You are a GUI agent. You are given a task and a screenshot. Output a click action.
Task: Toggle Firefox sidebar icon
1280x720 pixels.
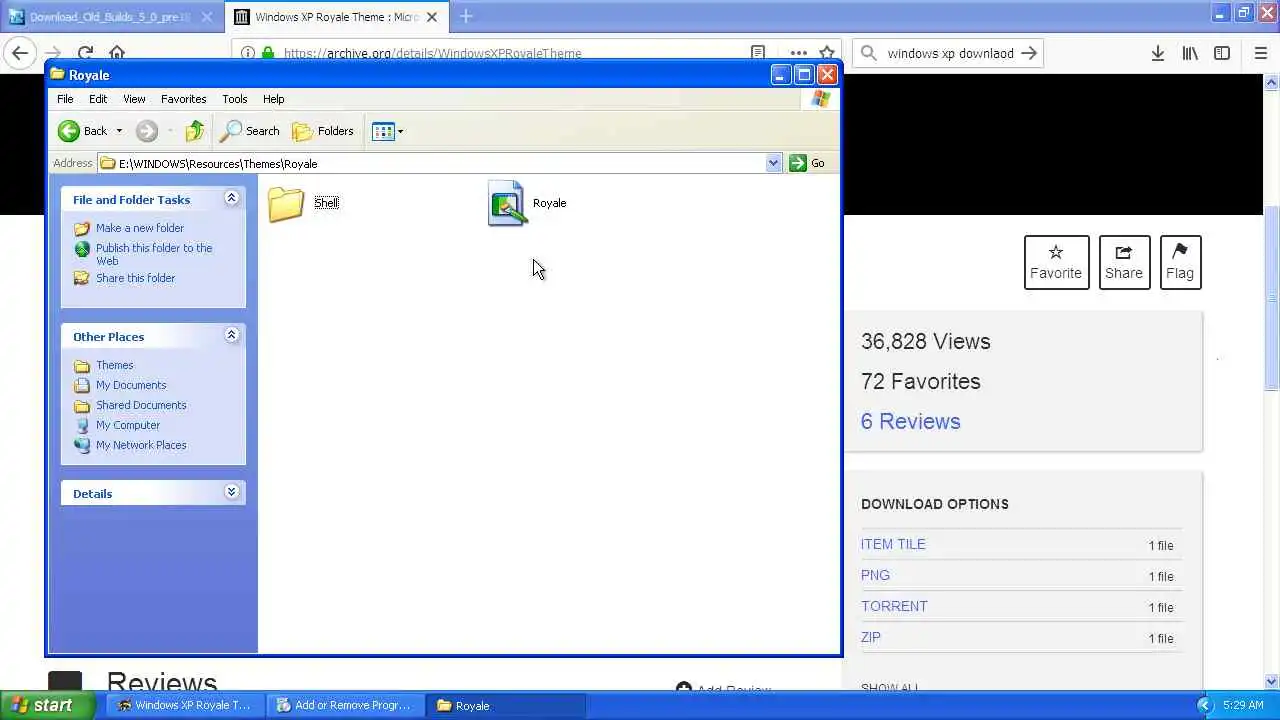point(1222,53)
